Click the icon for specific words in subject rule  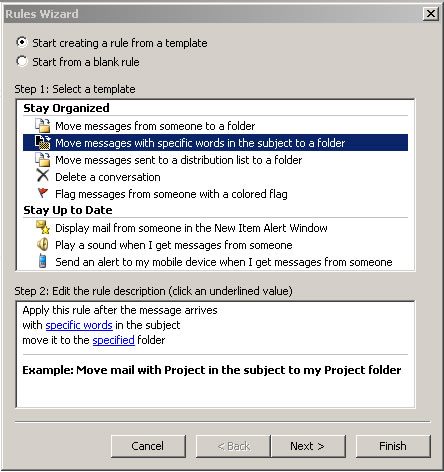[x=42, y=142]
